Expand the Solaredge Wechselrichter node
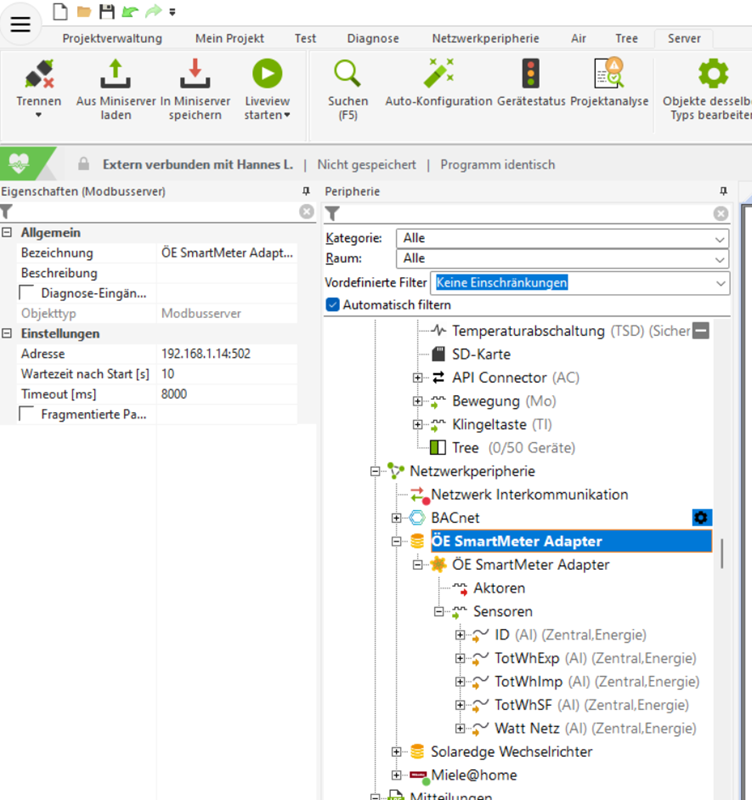 click(x=397, y=752)
